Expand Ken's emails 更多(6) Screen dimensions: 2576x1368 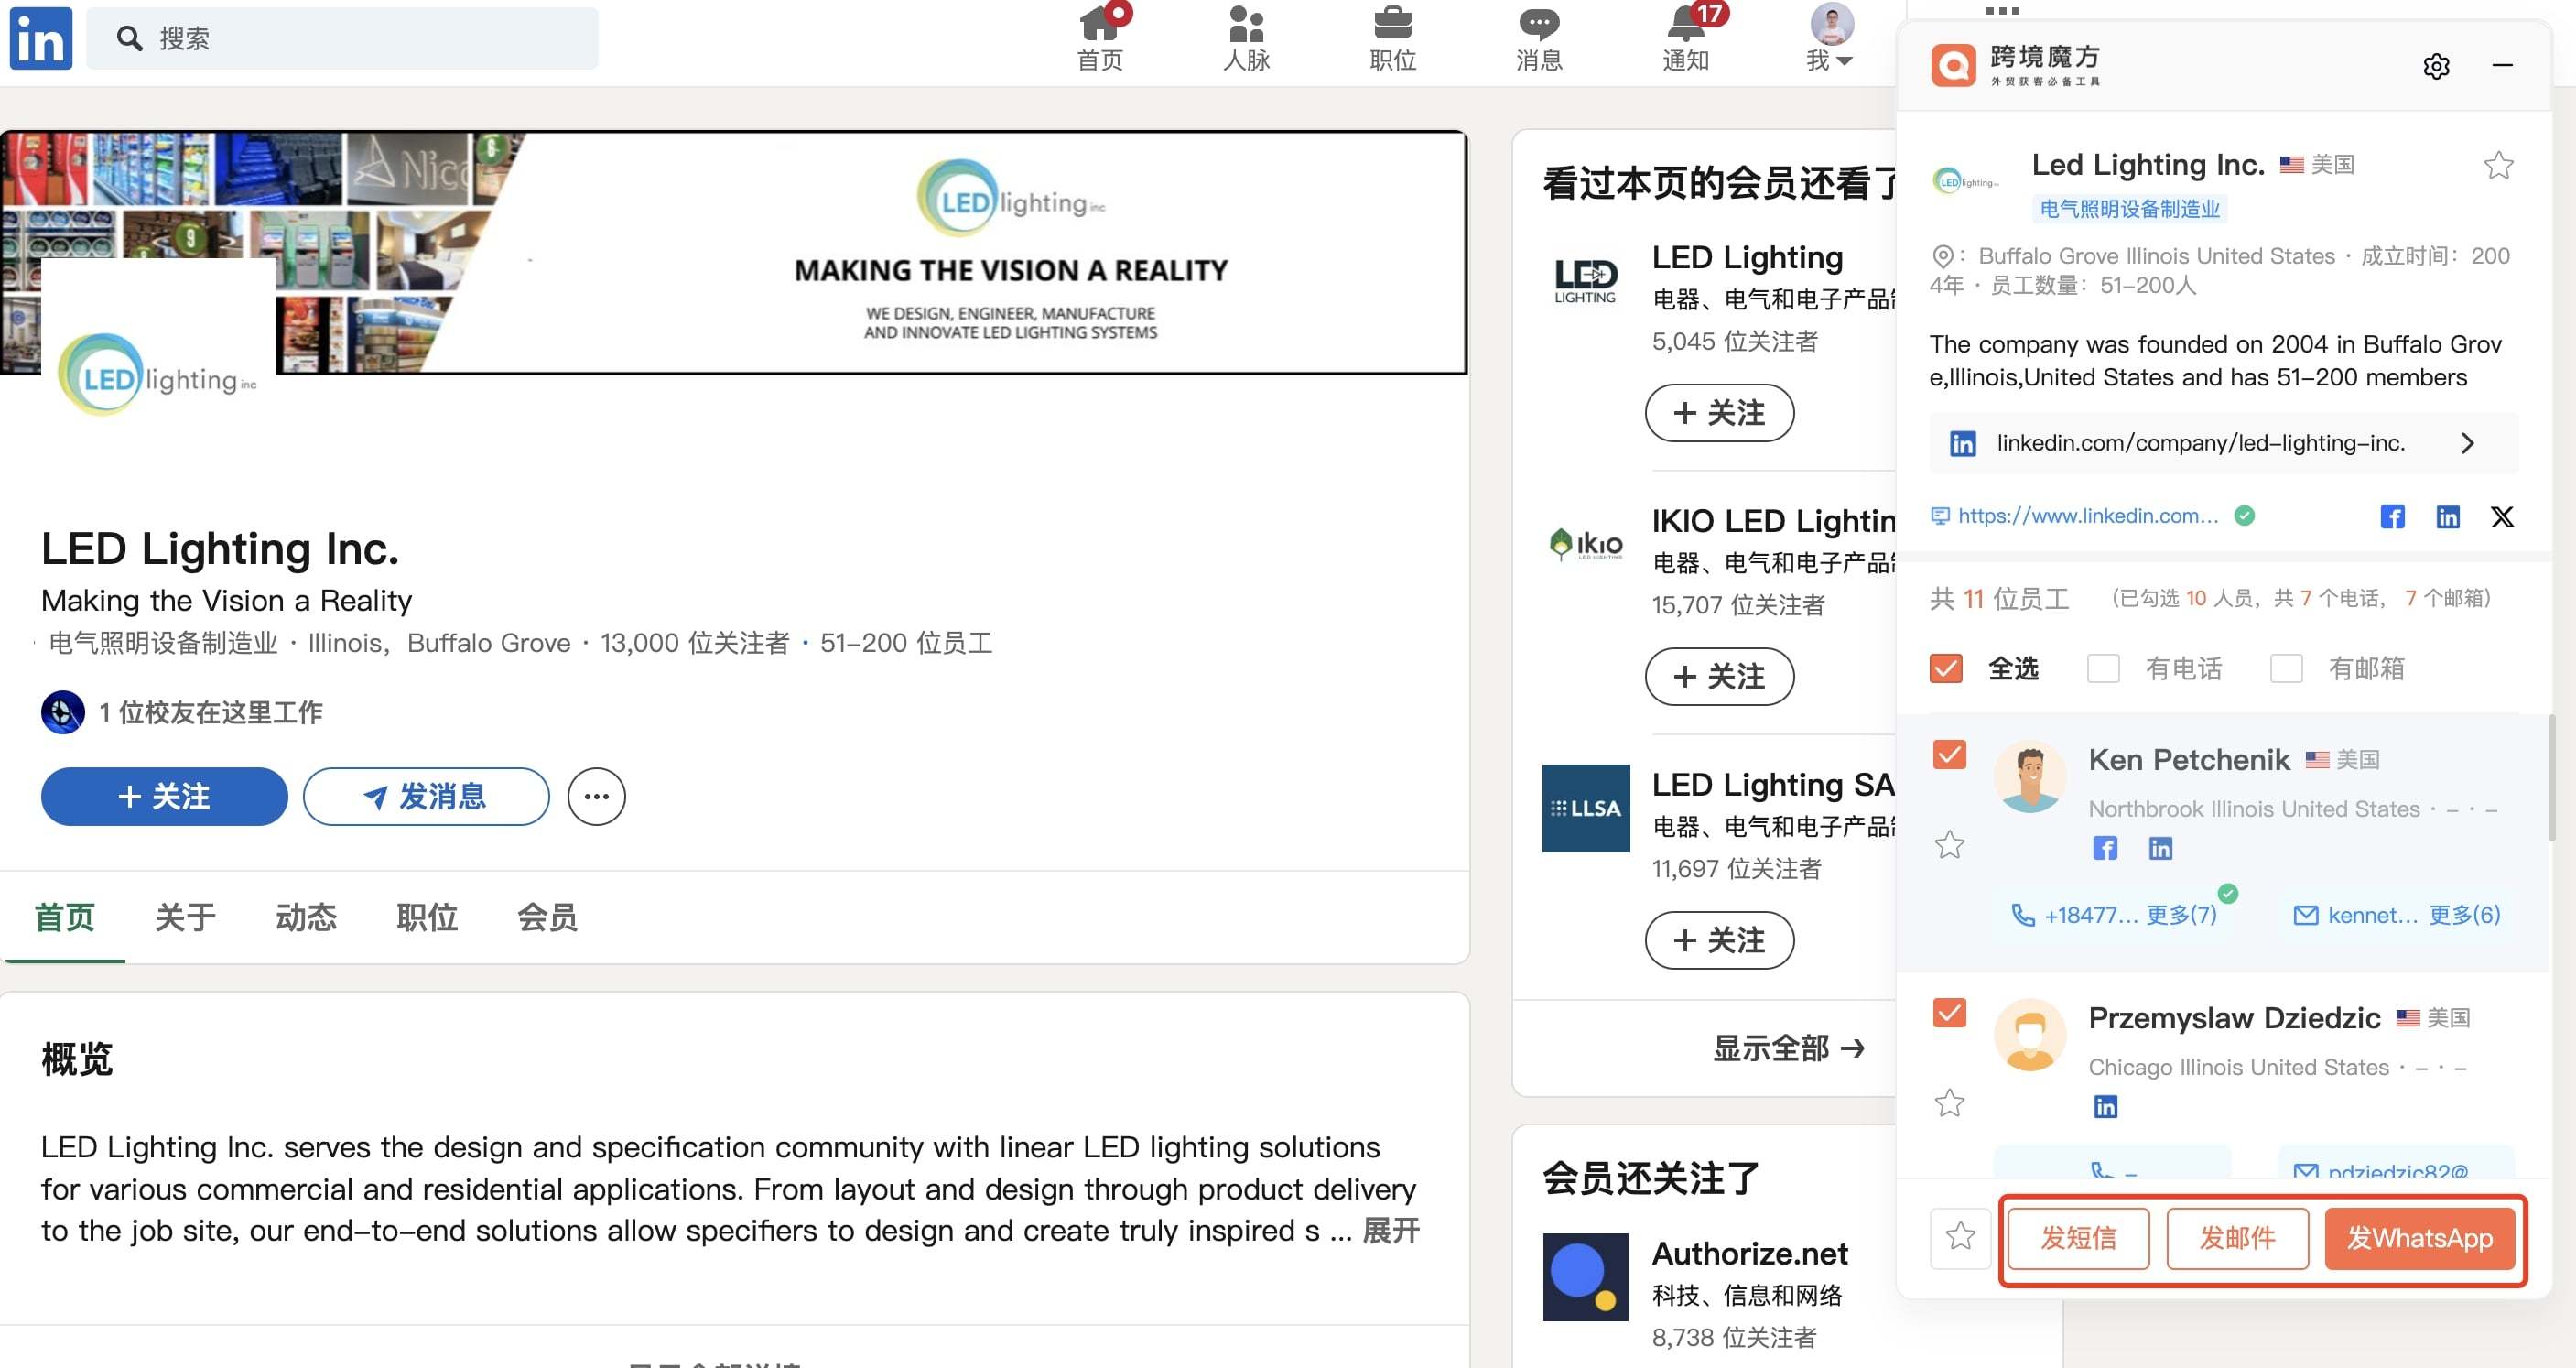pos(2464,915)
